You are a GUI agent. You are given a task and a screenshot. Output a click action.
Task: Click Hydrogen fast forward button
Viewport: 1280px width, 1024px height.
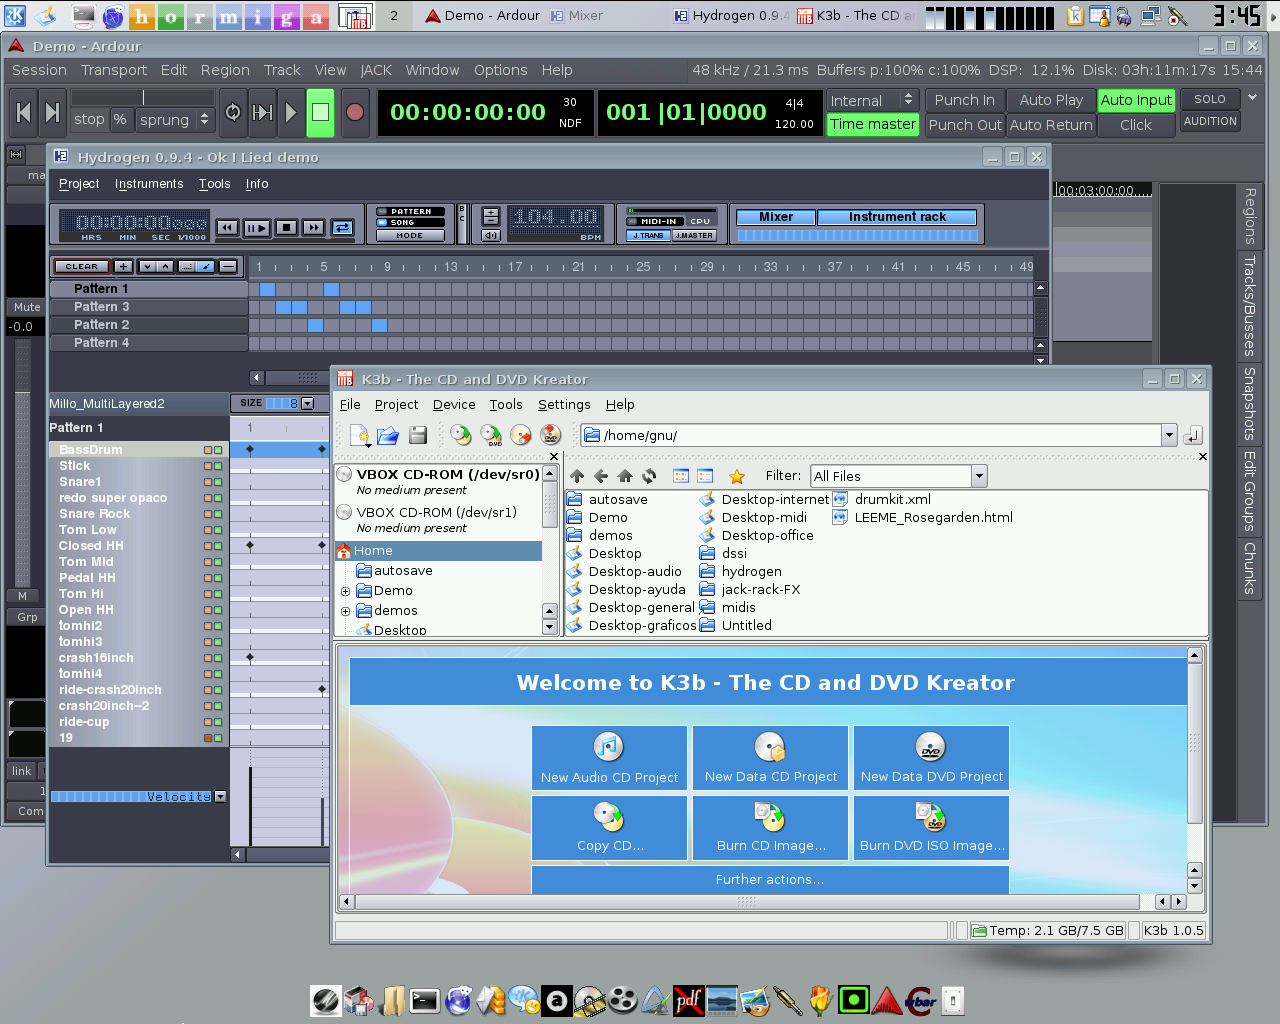(x=314, y=228)
